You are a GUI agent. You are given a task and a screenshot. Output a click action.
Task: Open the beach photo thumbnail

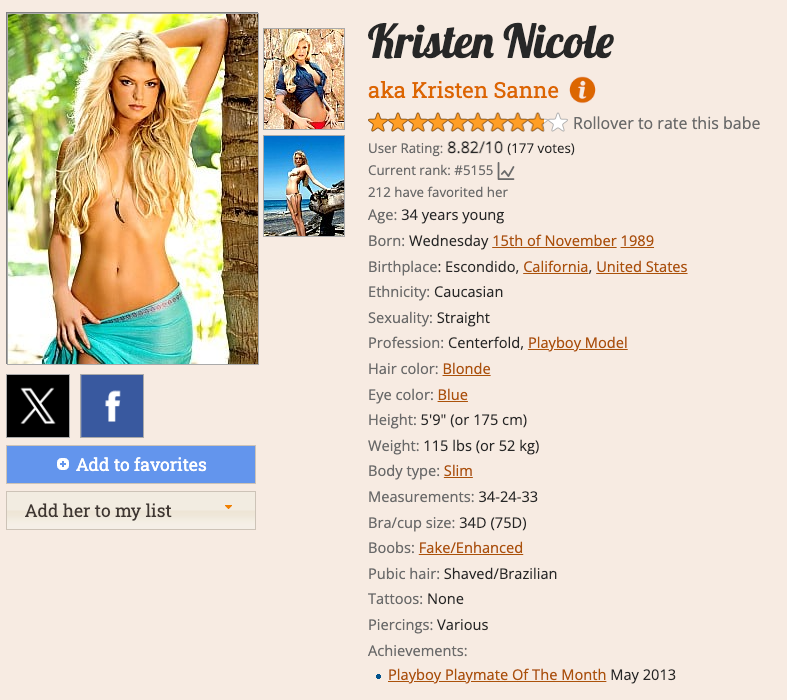(304, 186)
